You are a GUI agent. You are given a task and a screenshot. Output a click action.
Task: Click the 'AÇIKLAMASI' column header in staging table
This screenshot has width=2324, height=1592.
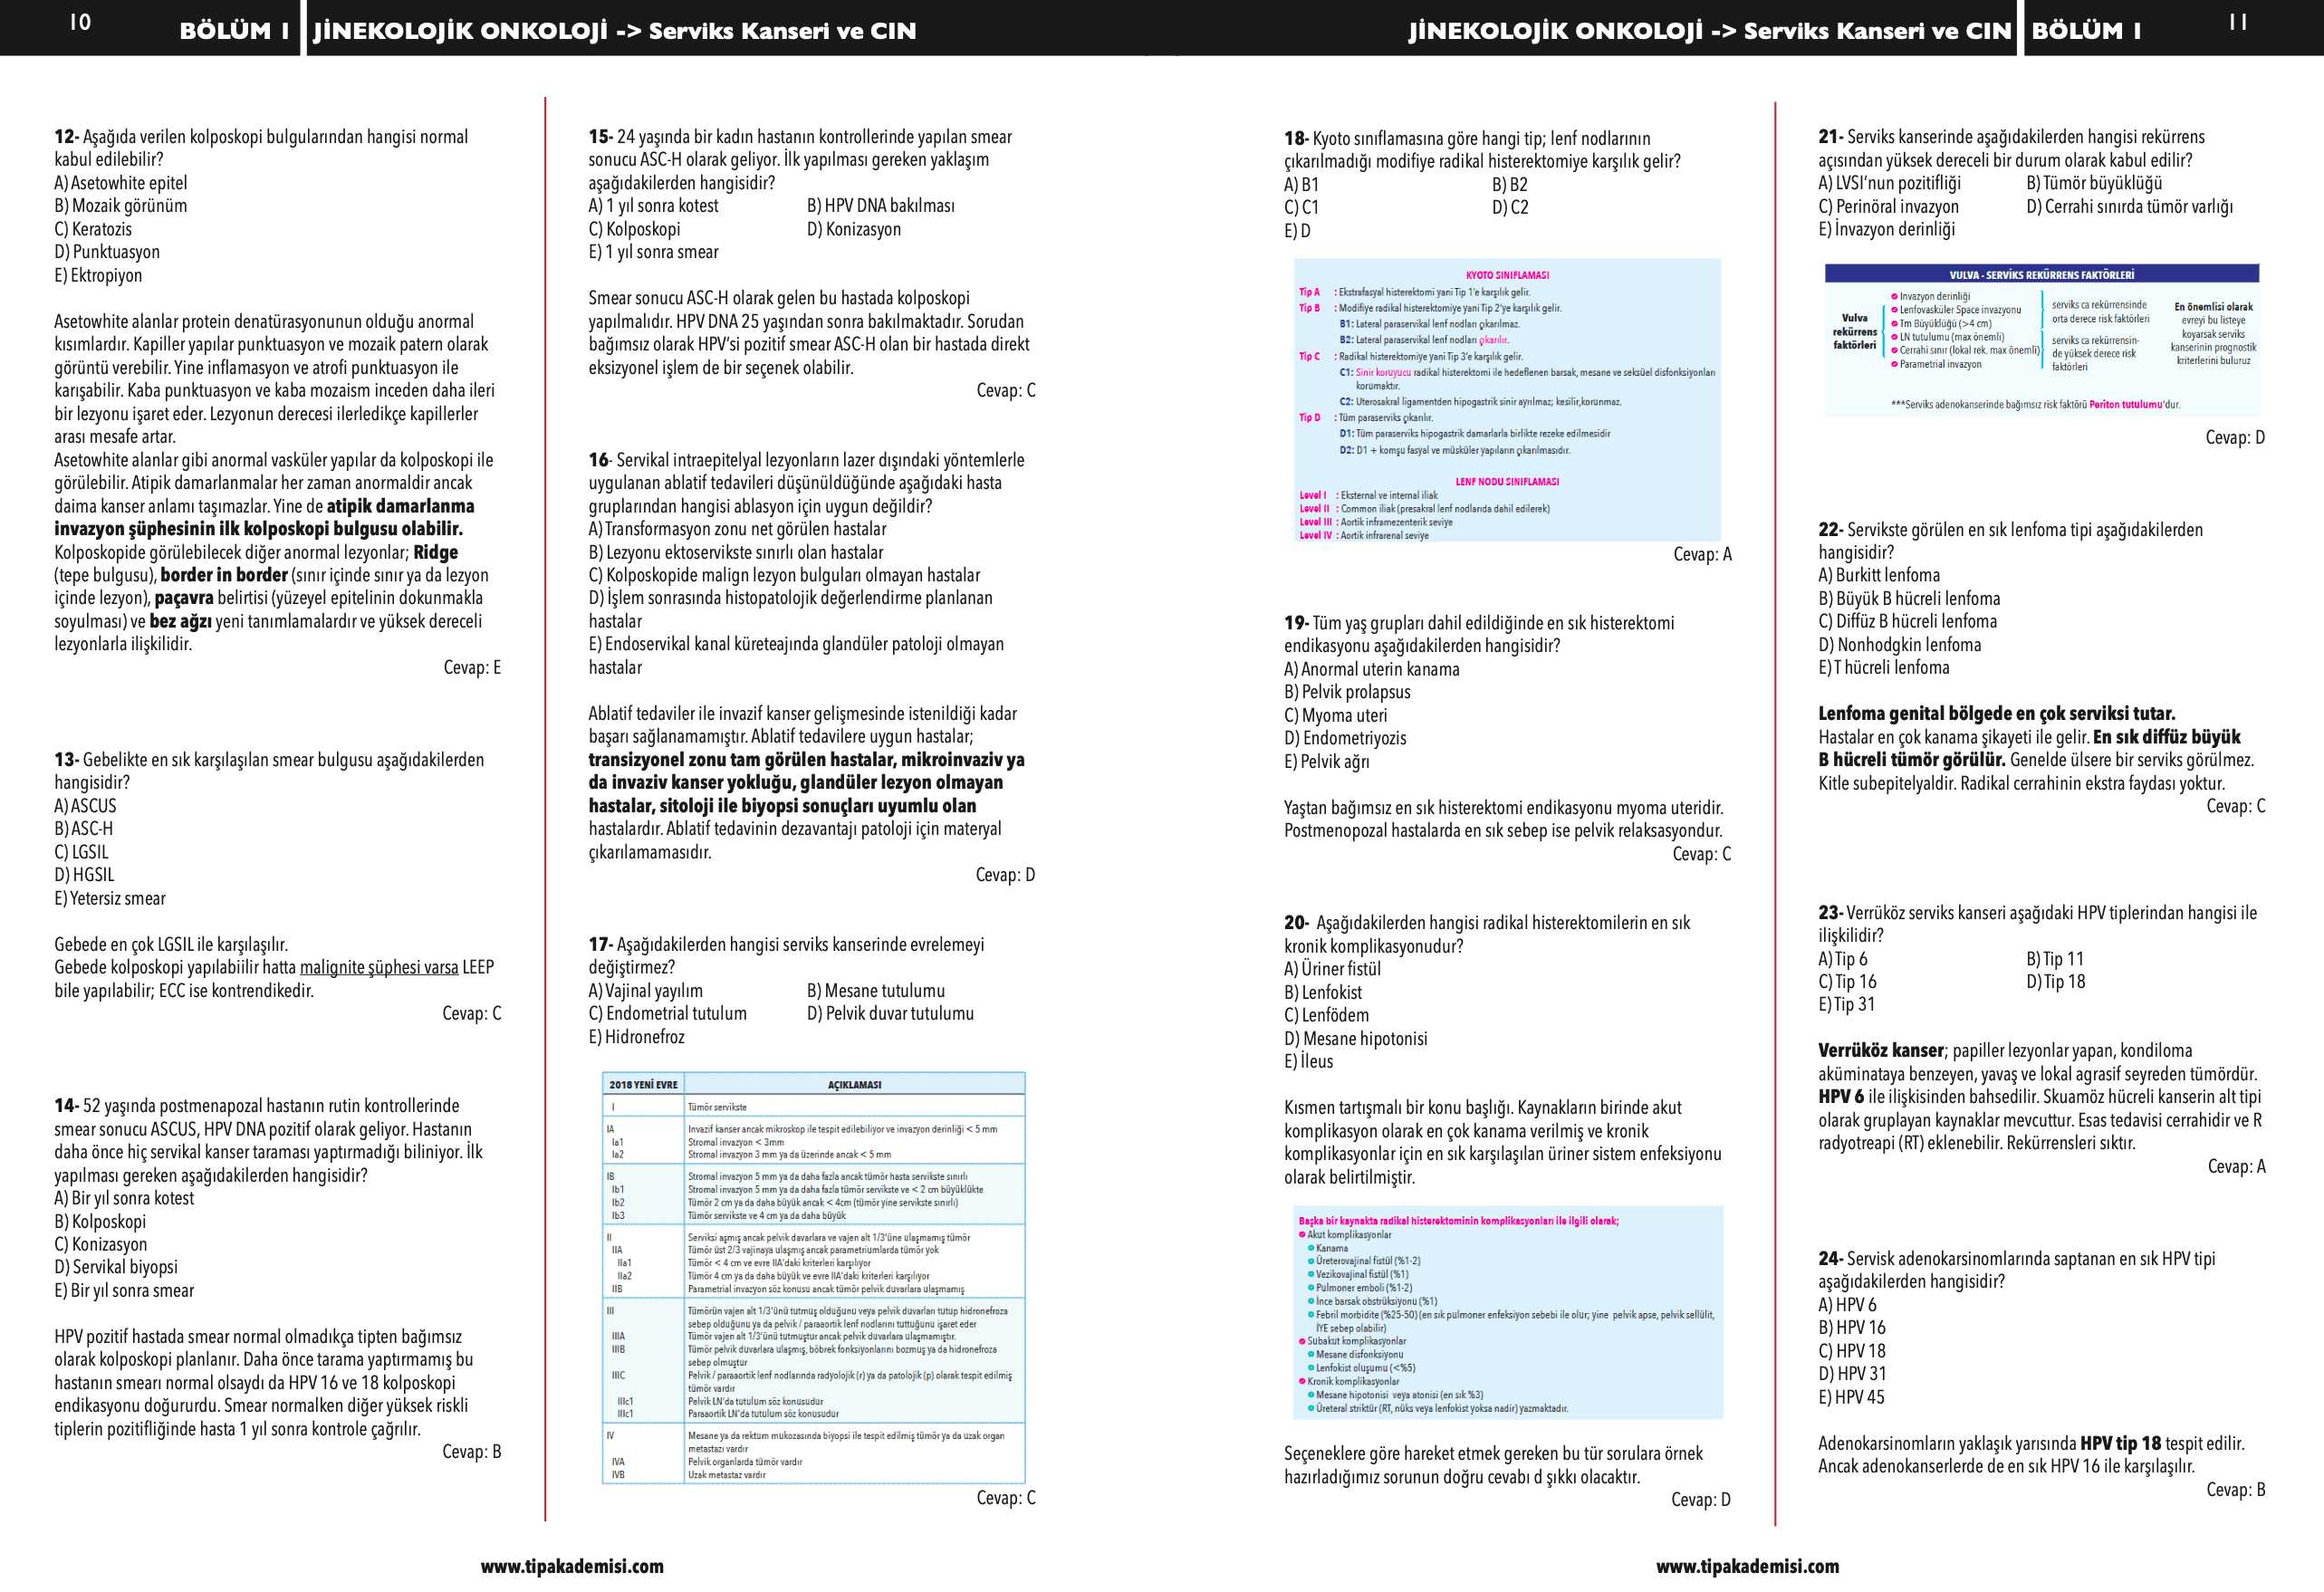click(x=855, y=1085)
